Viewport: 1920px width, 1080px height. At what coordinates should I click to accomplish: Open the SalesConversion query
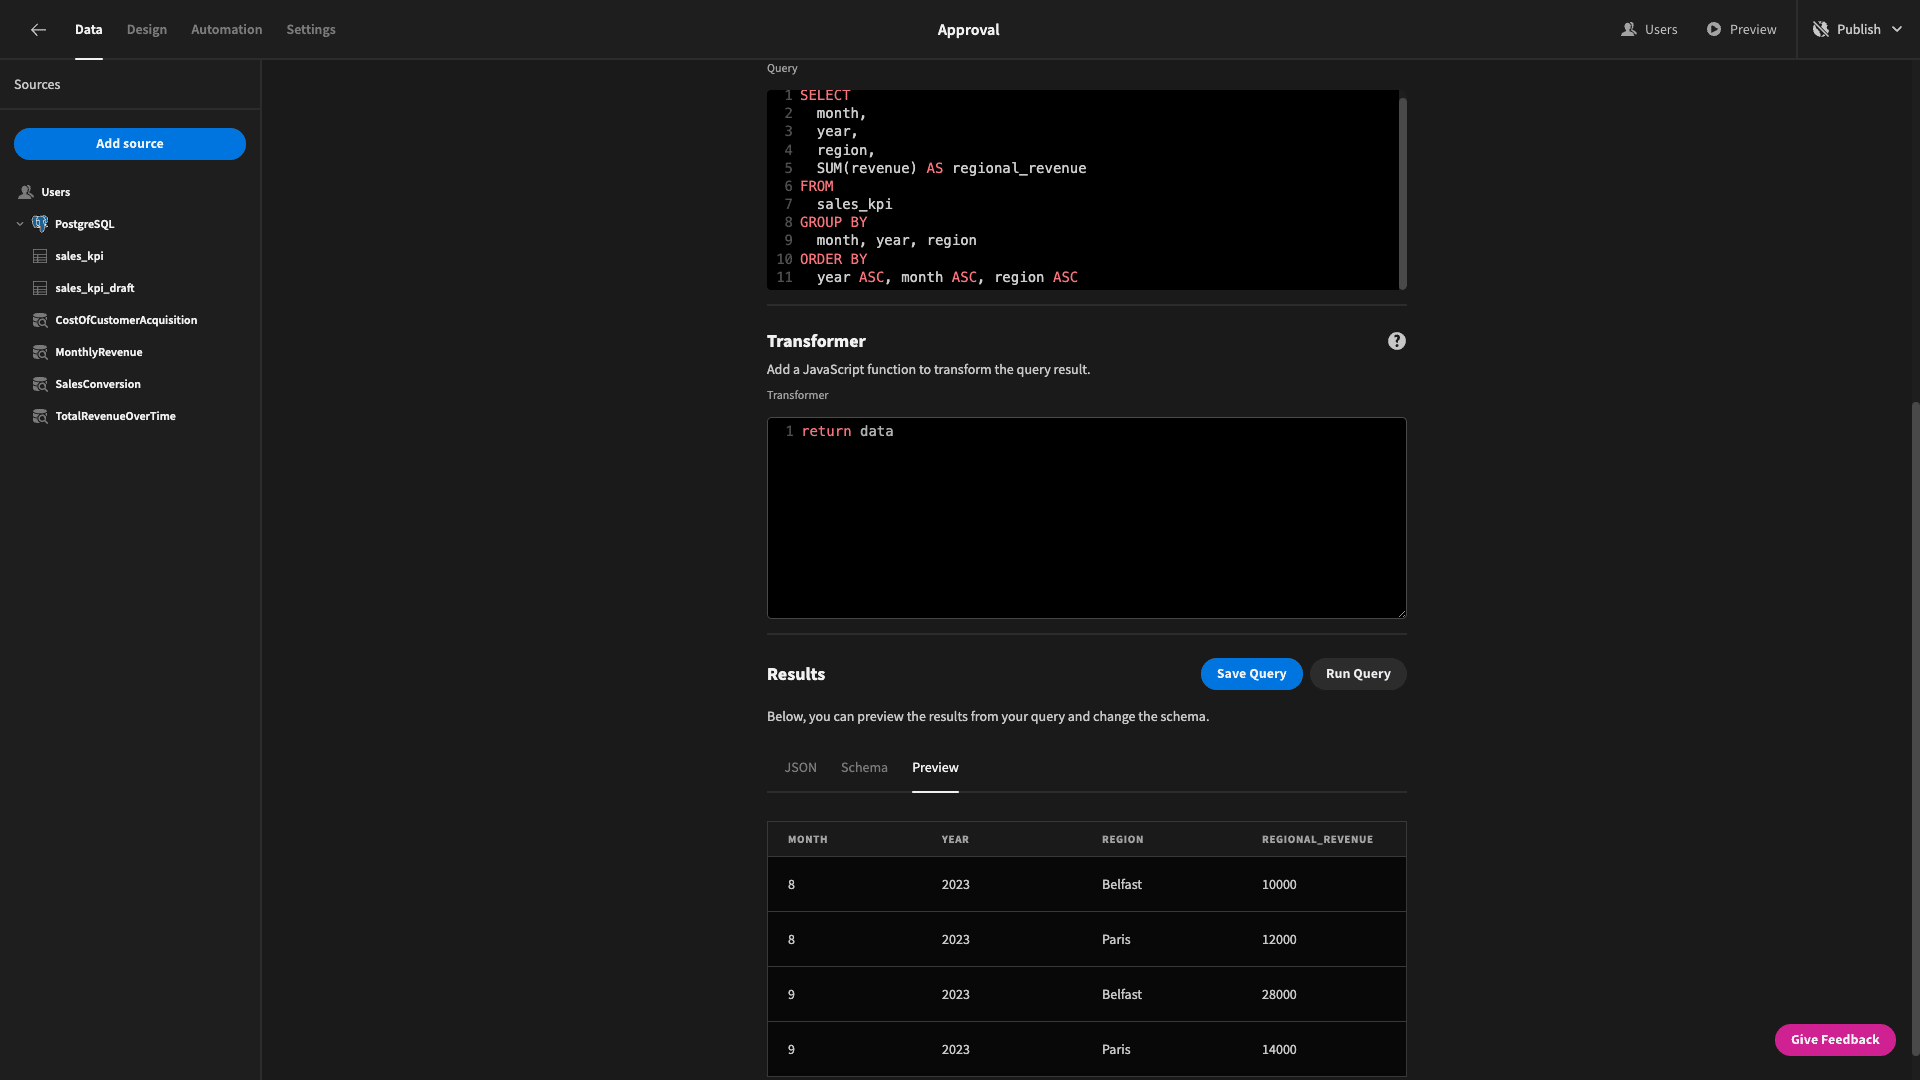coord(97,384)
